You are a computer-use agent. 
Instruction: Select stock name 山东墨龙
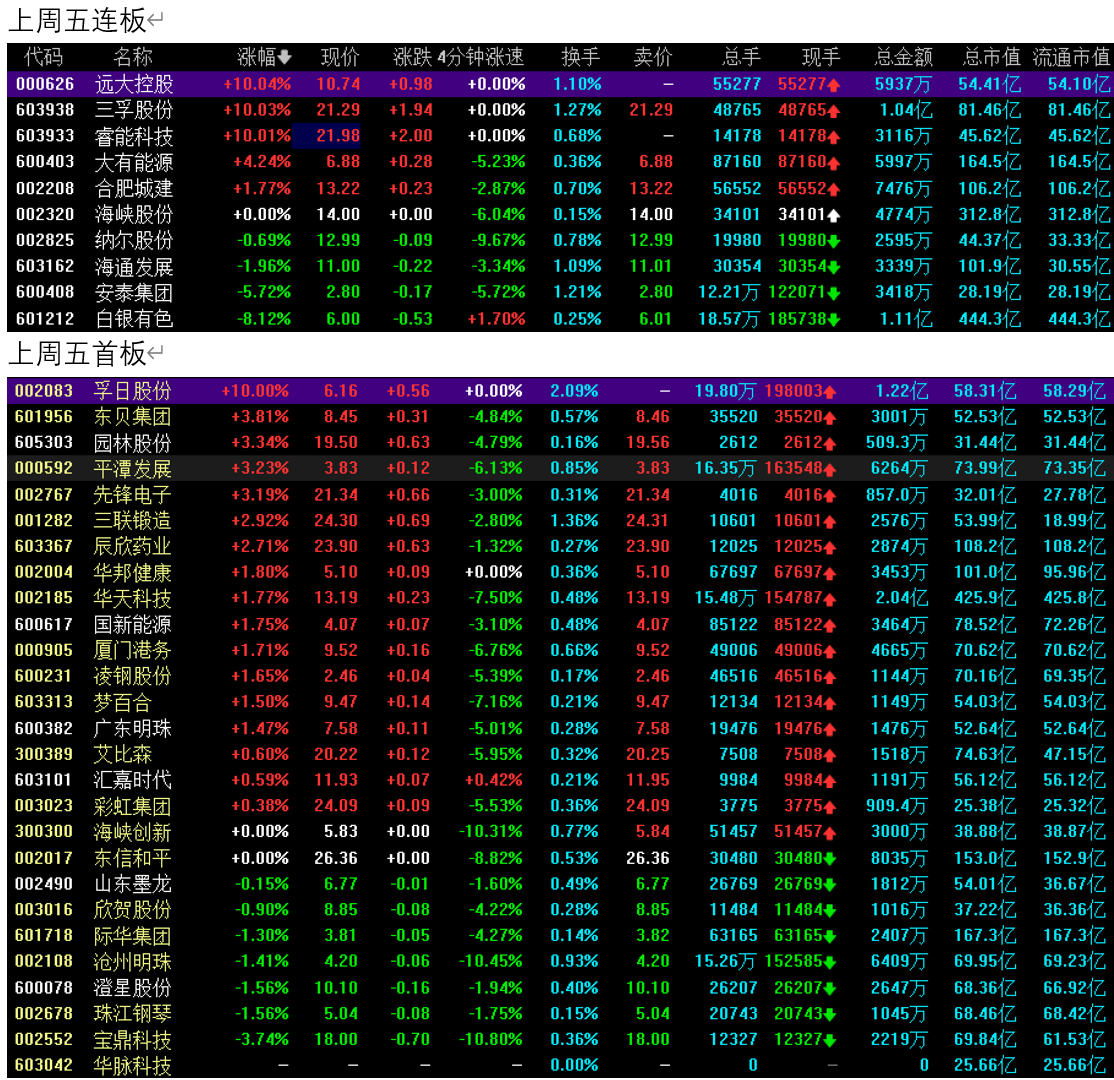[132, 884]
